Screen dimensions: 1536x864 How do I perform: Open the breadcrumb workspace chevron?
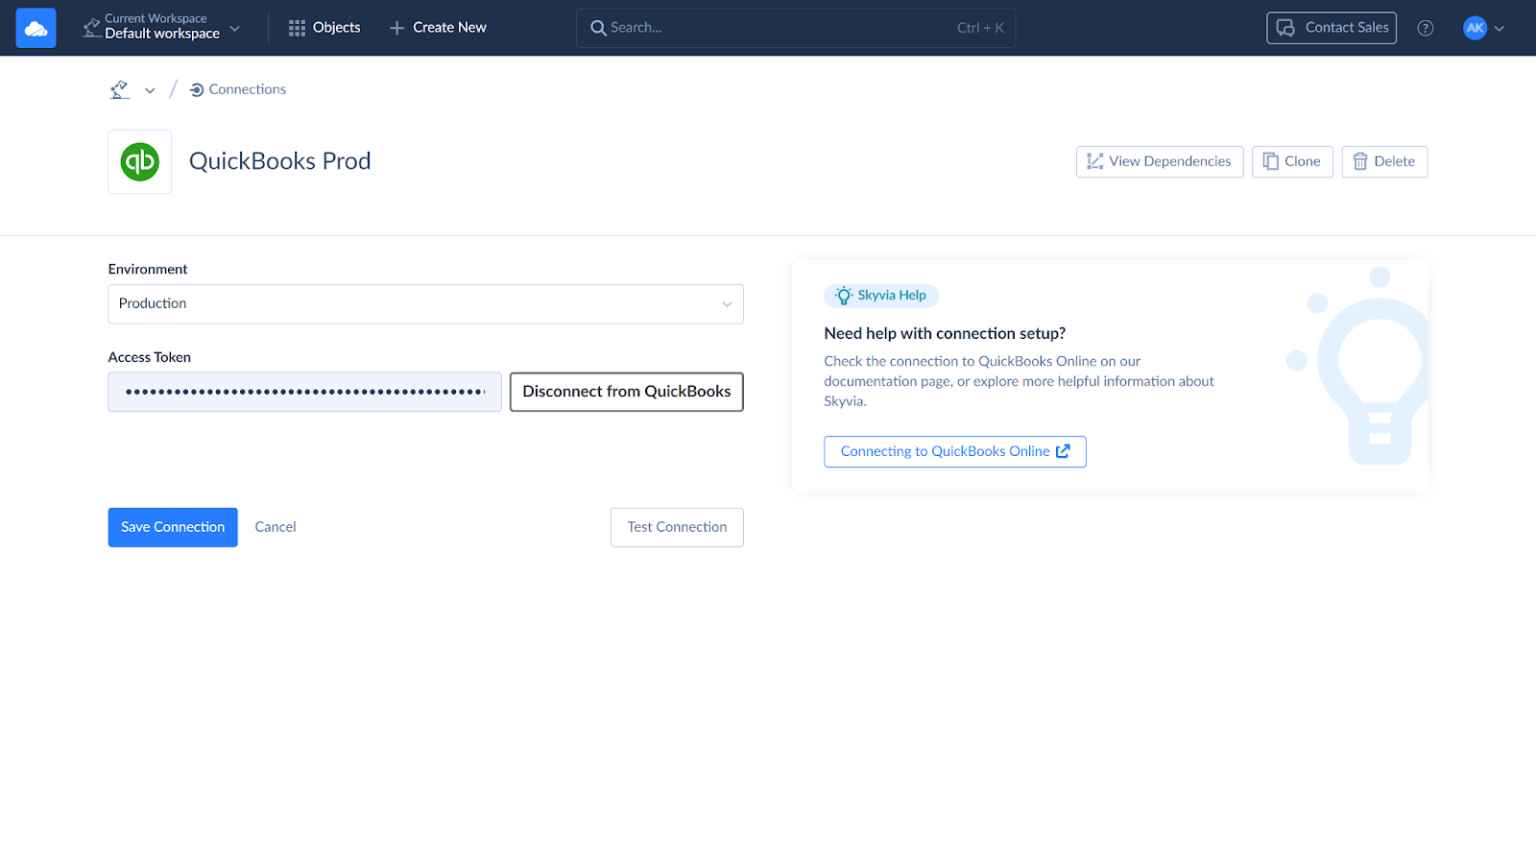(x=150, y=89)
